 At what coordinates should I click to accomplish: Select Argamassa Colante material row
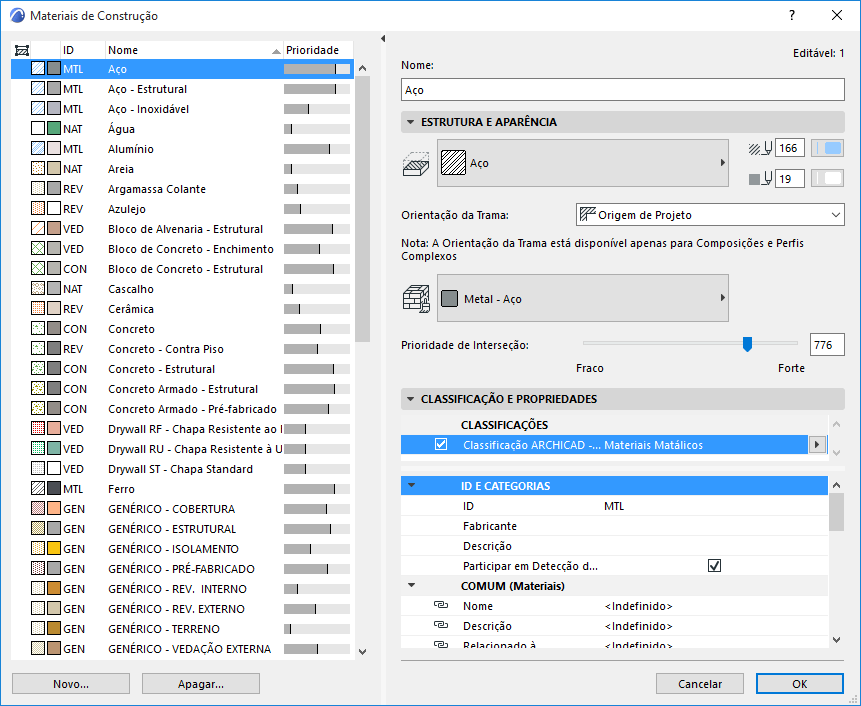tap(182, 189)
